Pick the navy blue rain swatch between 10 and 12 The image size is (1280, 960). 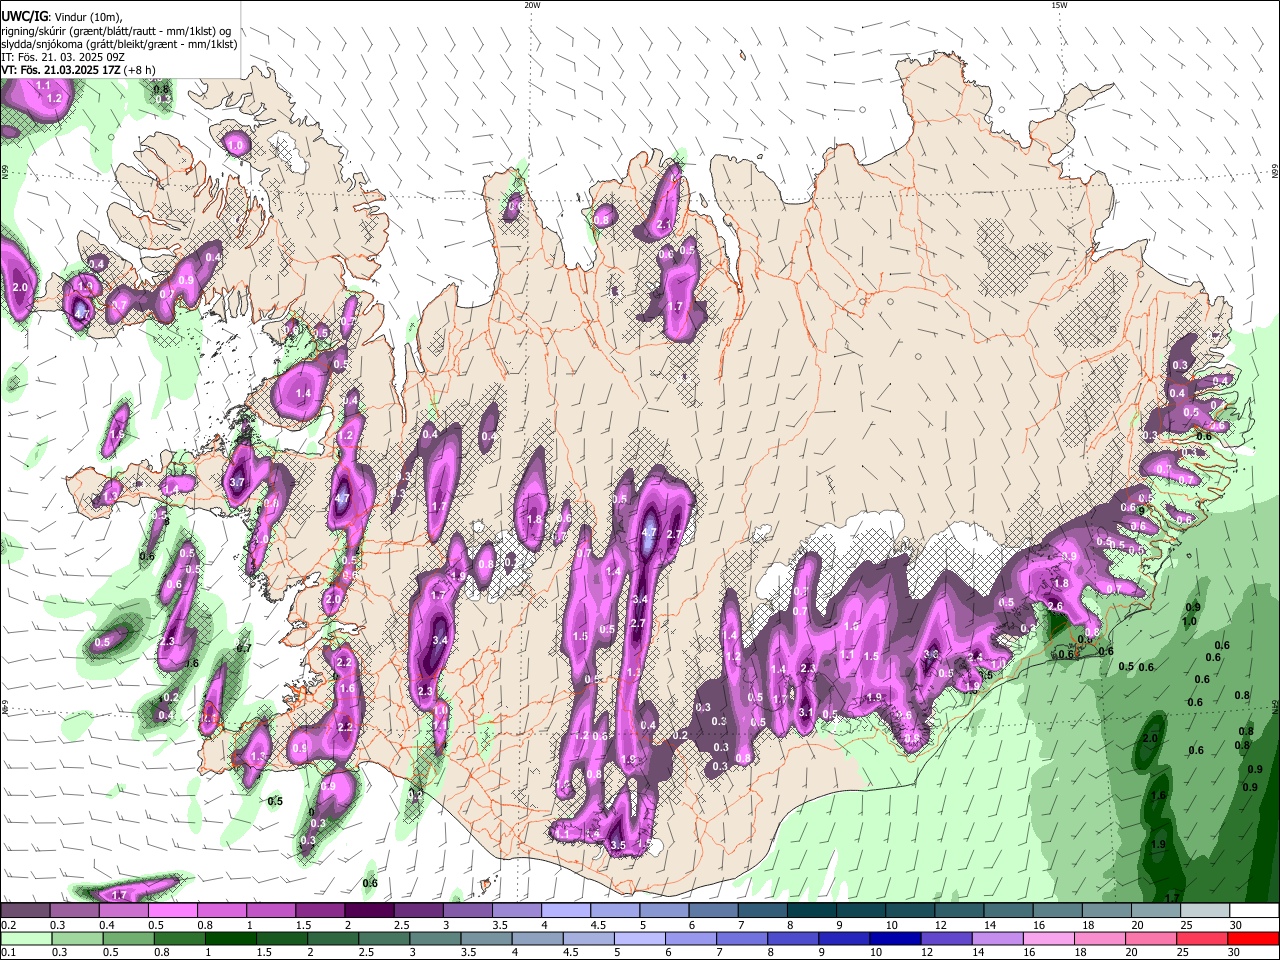coord(895,939)
